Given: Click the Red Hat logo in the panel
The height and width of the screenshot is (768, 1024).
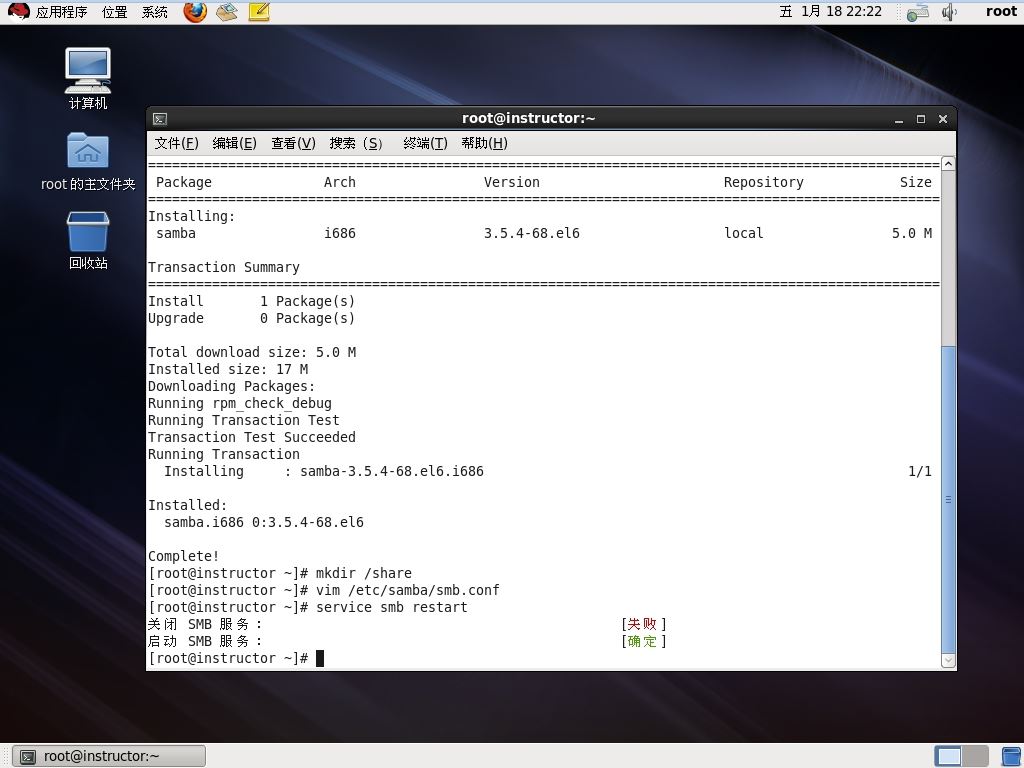Looking at the screenshot, I should click(18, 12).
